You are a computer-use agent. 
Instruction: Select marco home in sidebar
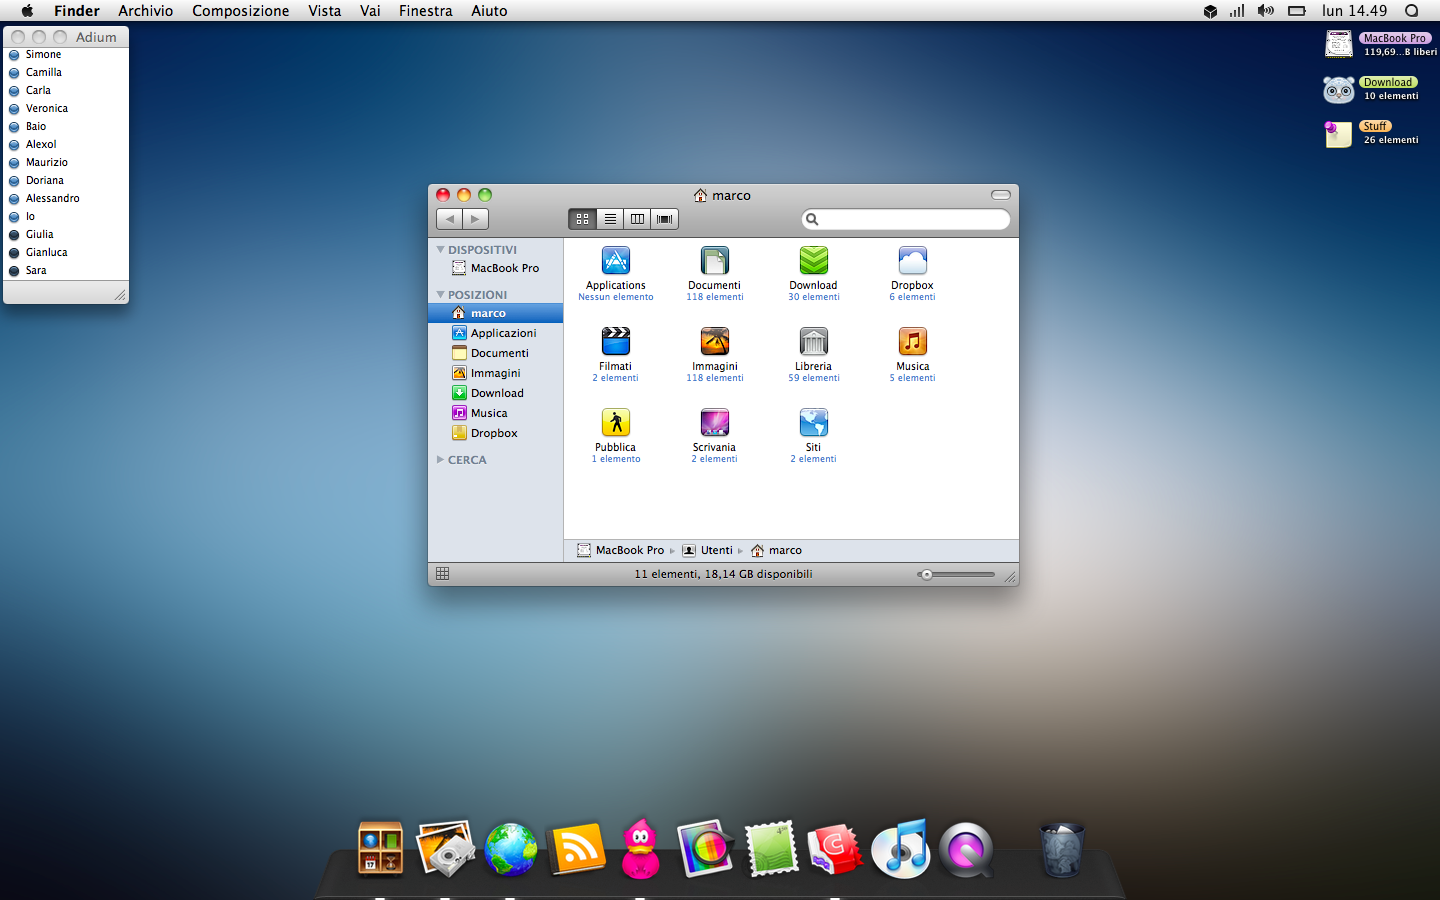coord(495,313)
